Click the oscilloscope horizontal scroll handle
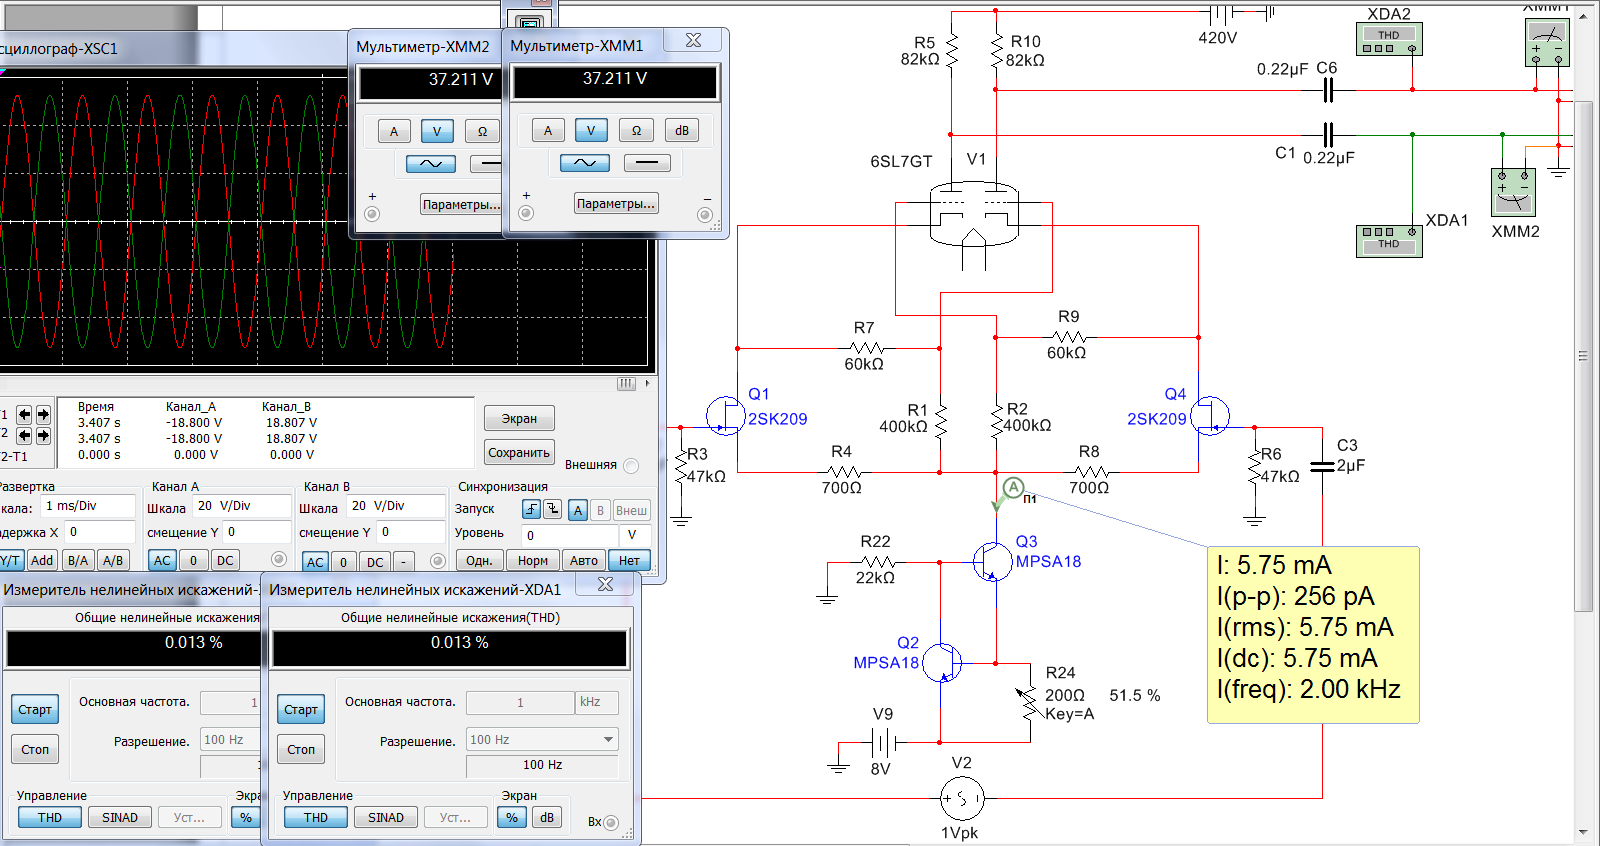The height and width of the screenshot is (846, 1600). pos(626,383)
